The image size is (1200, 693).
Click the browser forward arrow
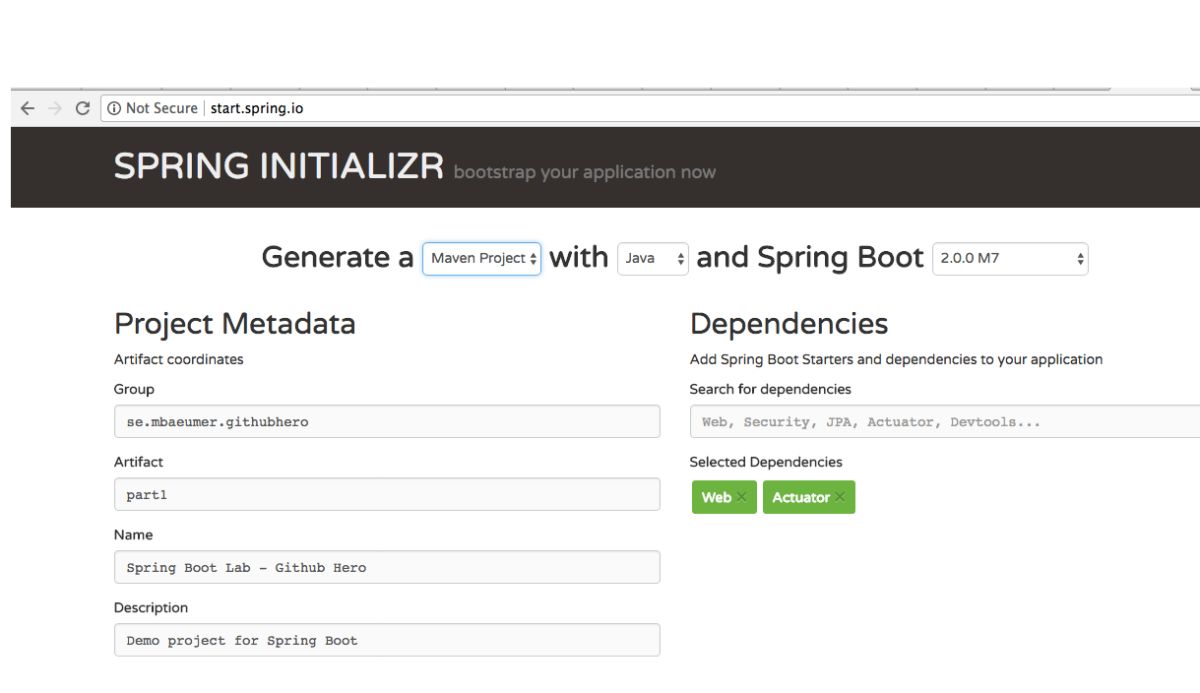[x=55, y=108]
